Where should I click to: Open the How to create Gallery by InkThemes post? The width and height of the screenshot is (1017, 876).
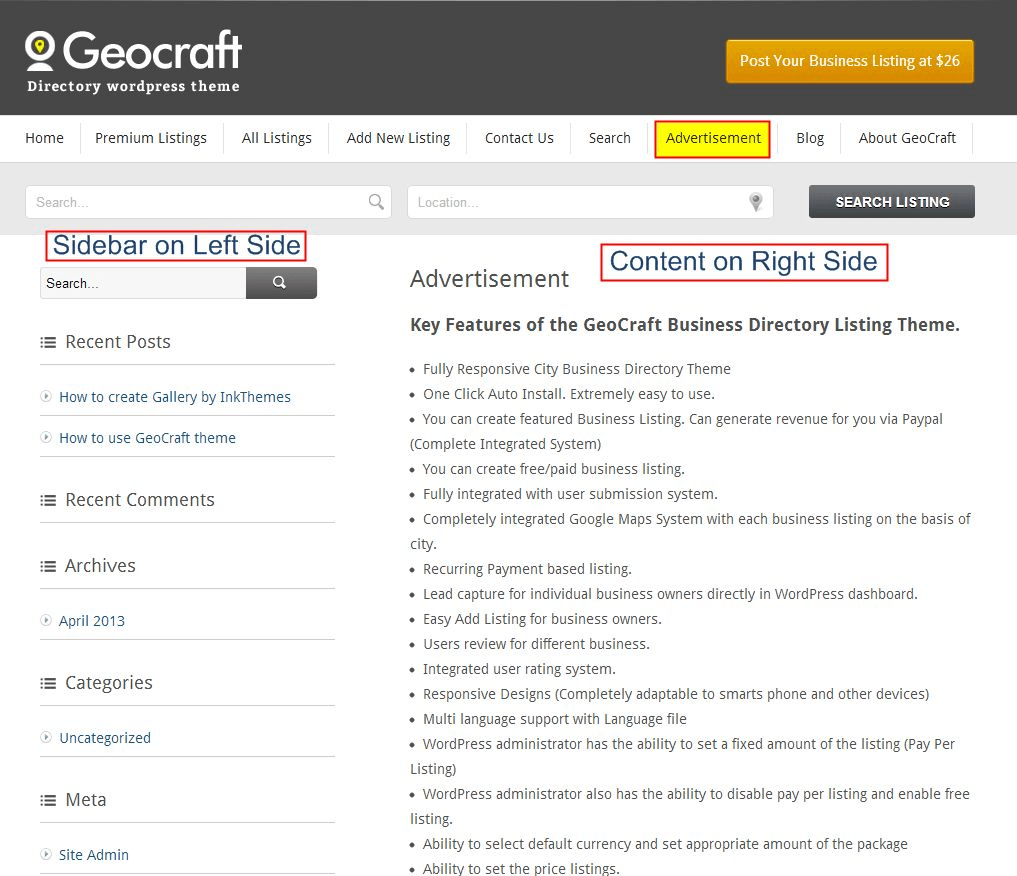(x=175, y=397)
